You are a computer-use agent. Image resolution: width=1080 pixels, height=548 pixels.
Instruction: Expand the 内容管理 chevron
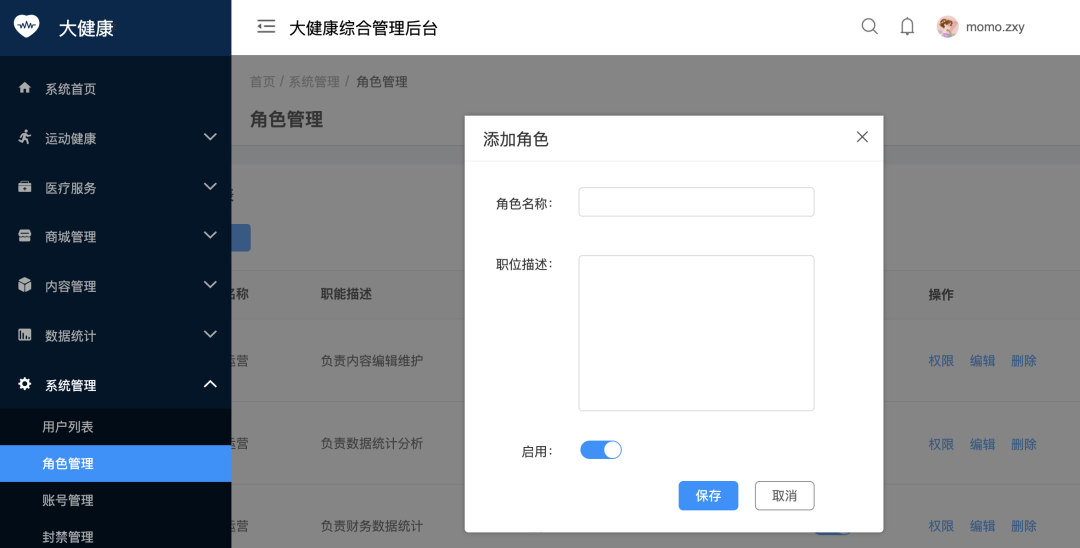[210, 285]
